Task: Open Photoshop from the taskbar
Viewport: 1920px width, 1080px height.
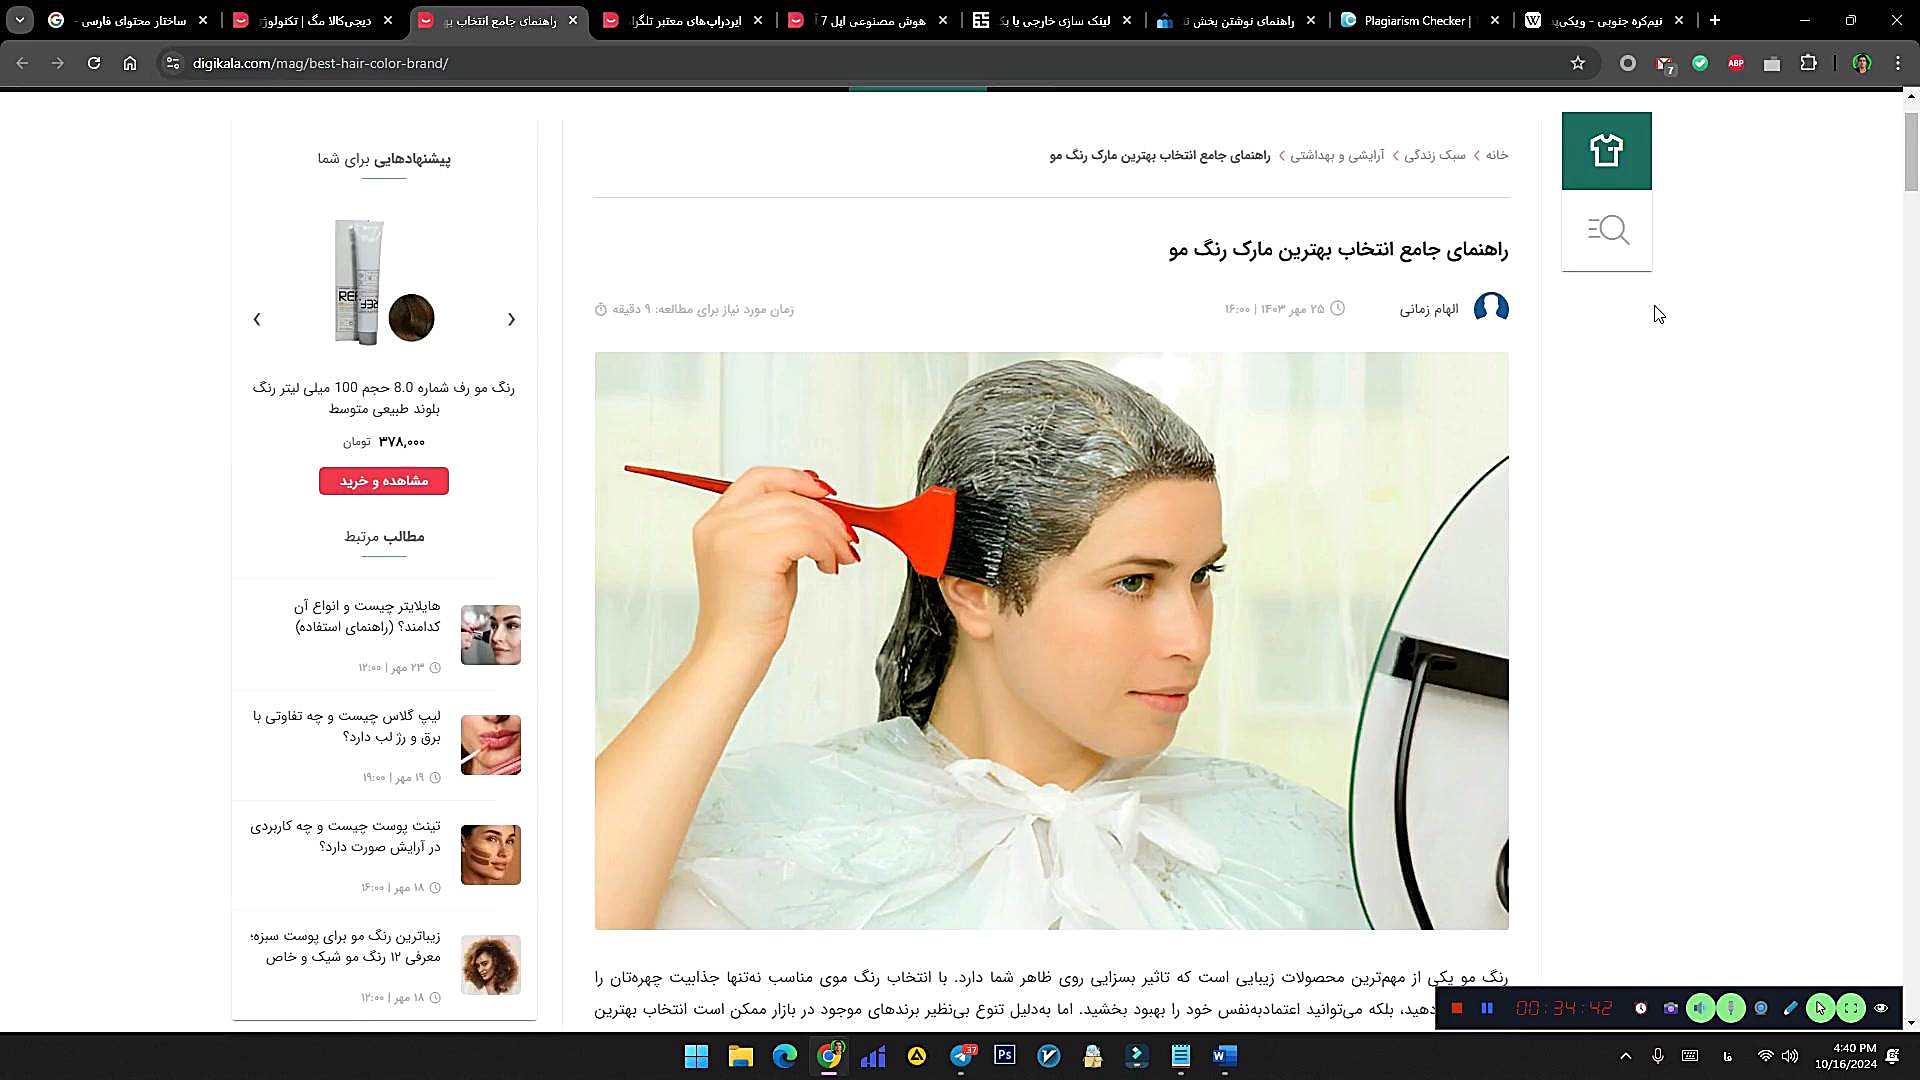Action: coord(1005,1056)
